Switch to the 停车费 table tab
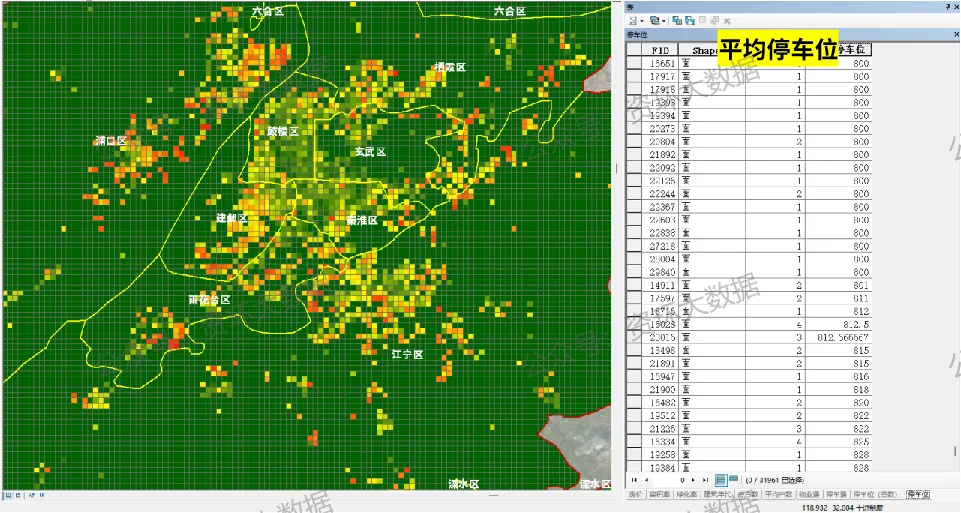The height and width of the screenshot is (513, 961). click(837, 494)
